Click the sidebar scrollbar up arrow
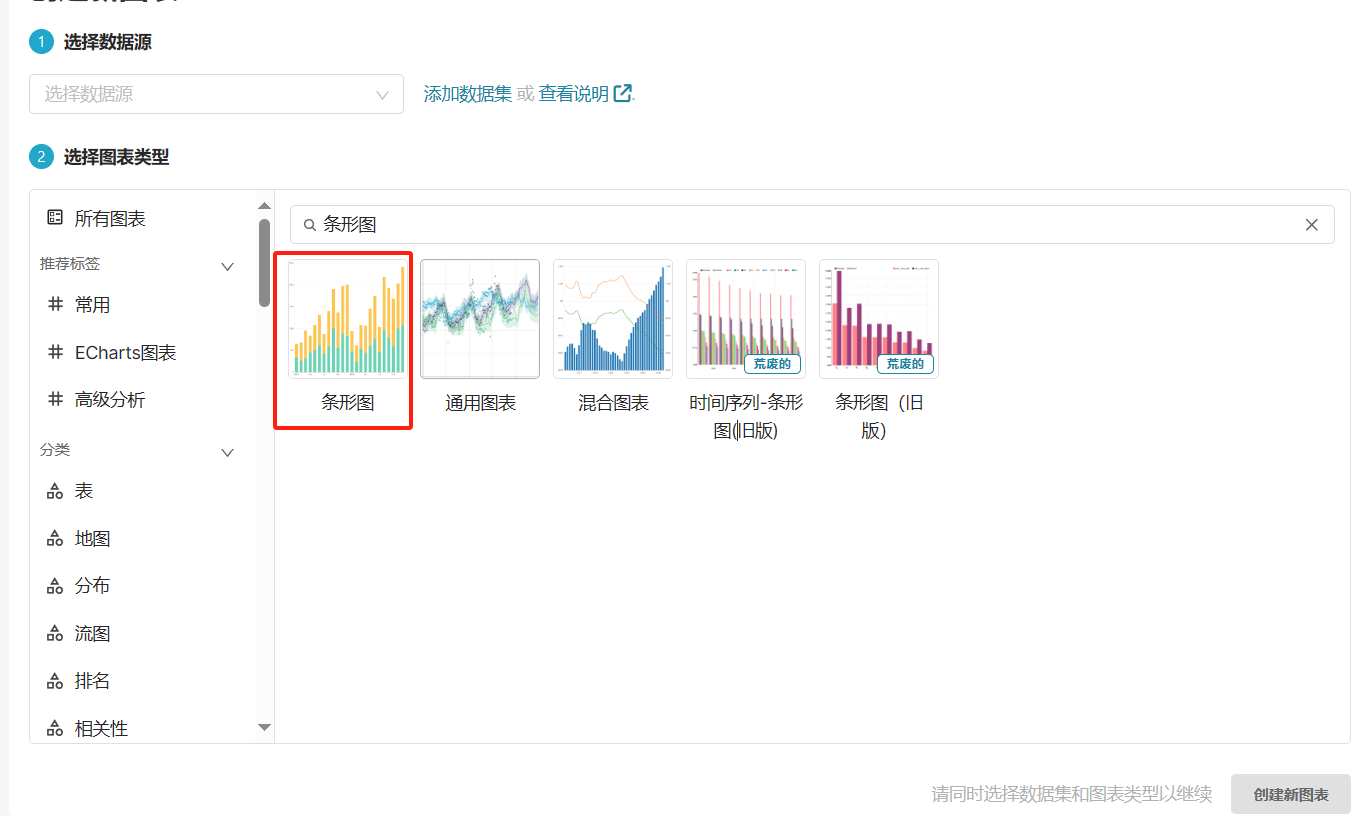Image resolution: width=1367 pixels, height=816 pixels. point(264,205)
